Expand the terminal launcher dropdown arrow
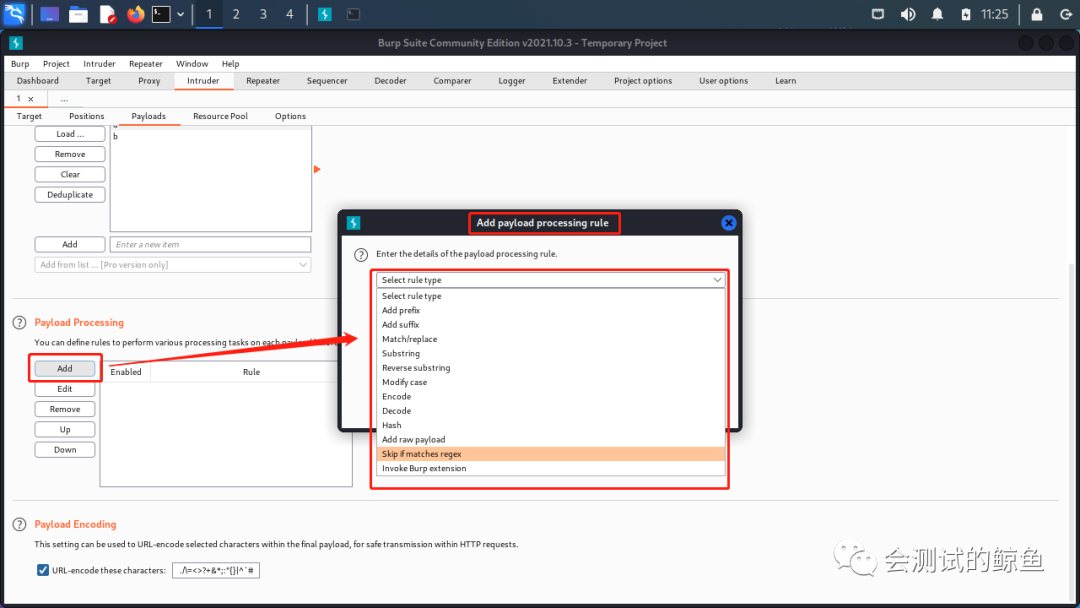This screenshot has width=1080, height=608. tap(180, 14)
